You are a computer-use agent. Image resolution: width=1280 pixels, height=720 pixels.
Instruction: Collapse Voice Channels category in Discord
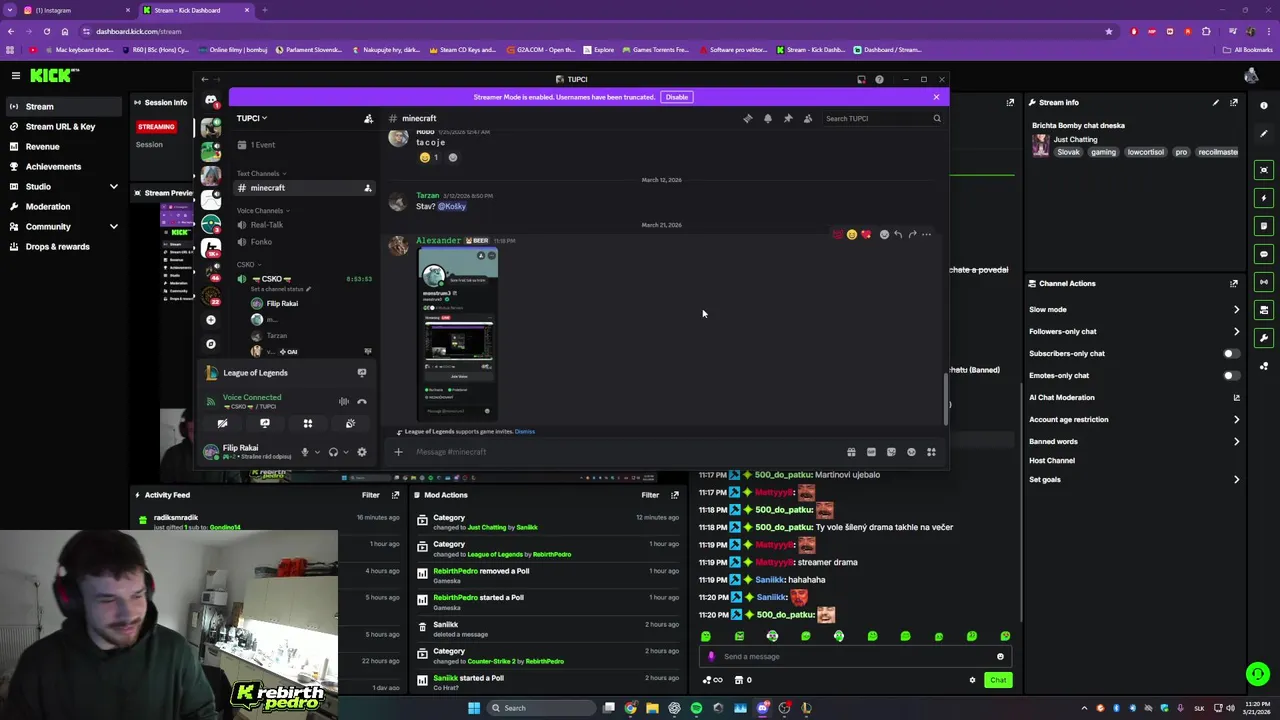pyautogui.click(x=263, y=210)
